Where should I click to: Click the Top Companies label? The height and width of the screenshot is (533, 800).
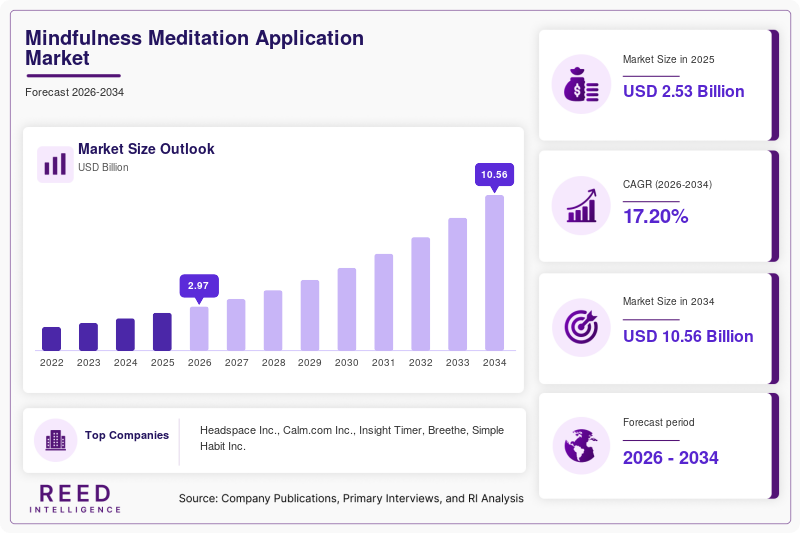coord(127,435)
